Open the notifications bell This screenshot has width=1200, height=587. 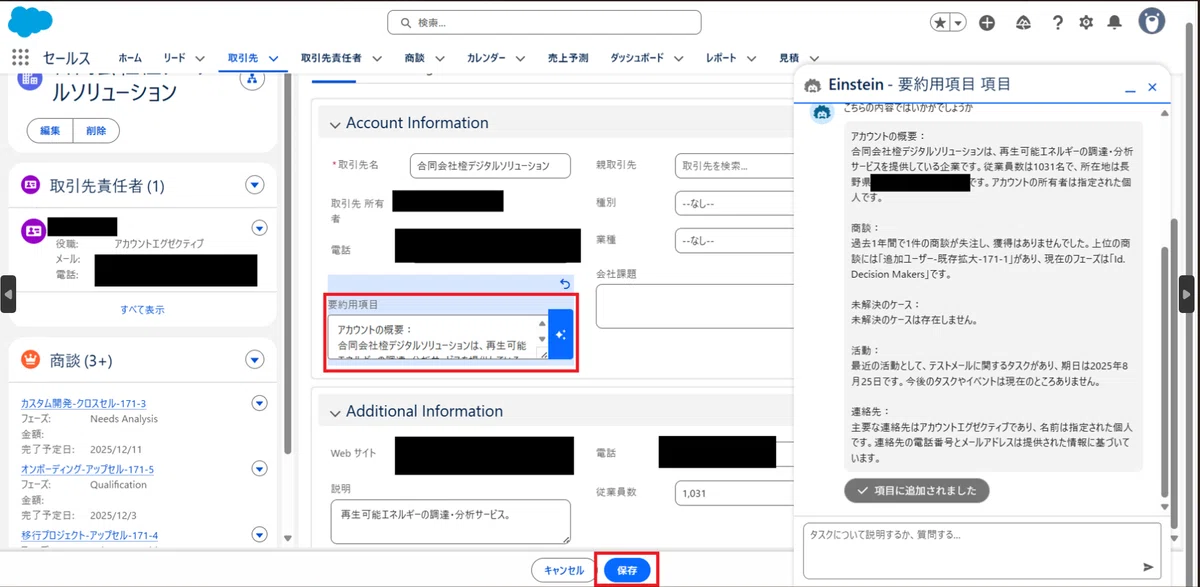[x=1114, y=22]
